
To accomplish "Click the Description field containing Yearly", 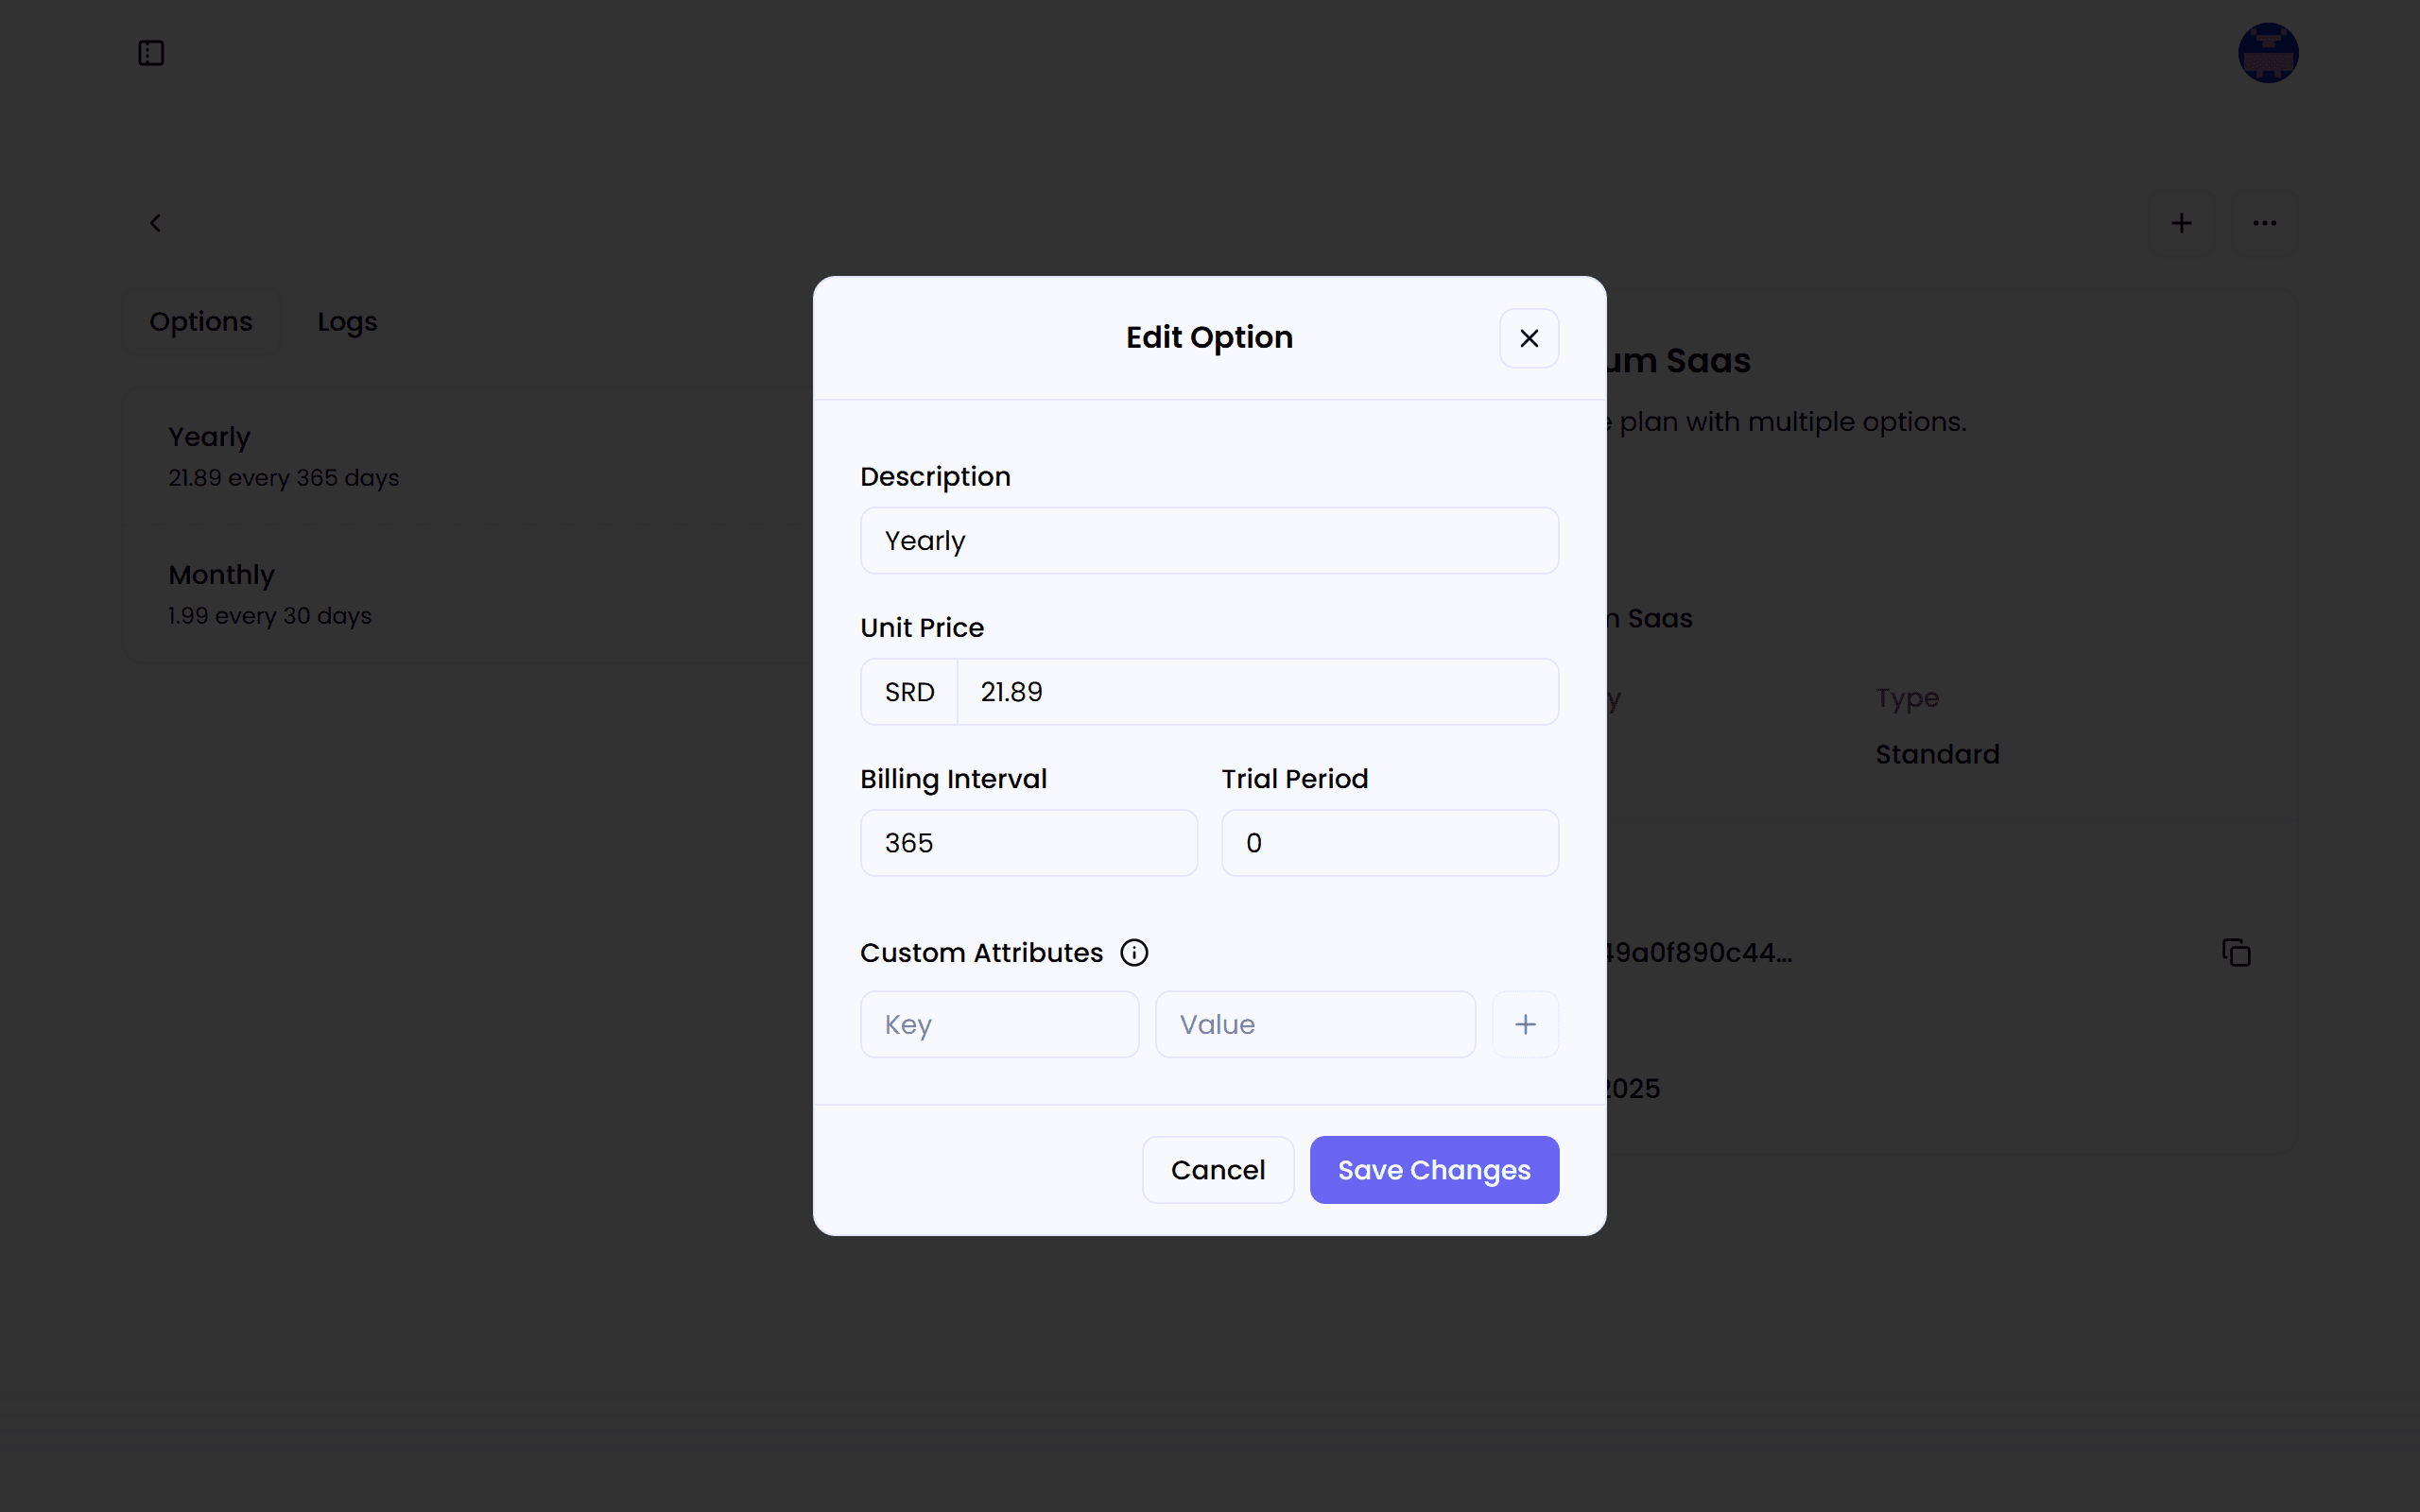I will (1208, 540).
